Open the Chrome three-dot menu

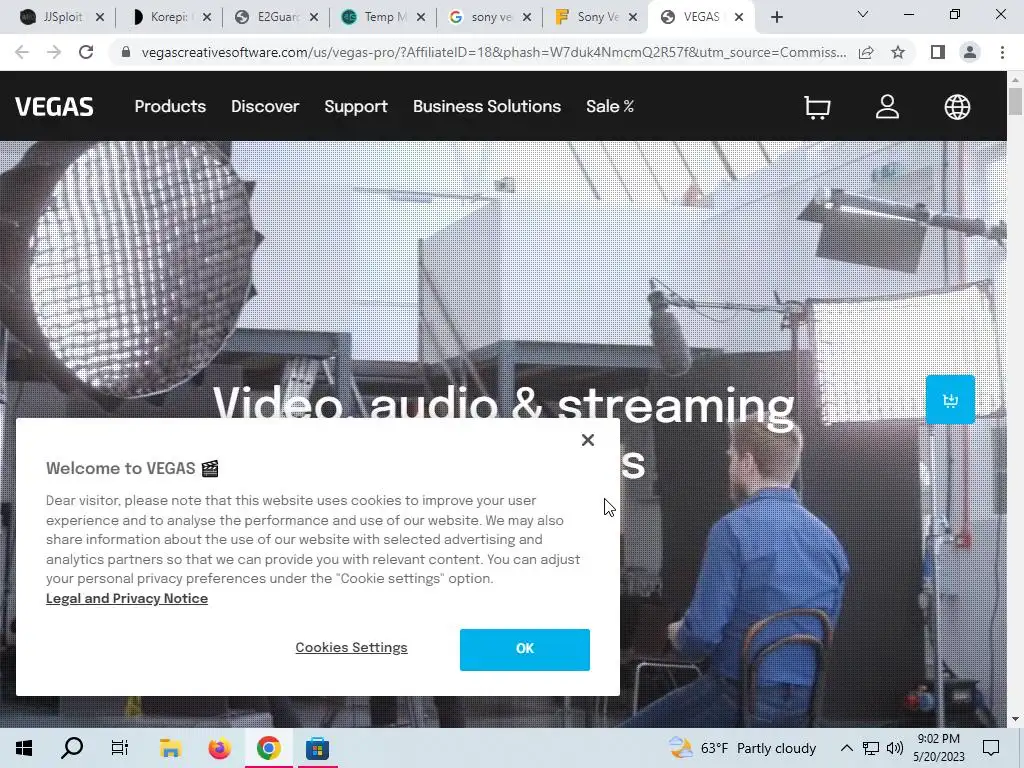(1002, 52)
